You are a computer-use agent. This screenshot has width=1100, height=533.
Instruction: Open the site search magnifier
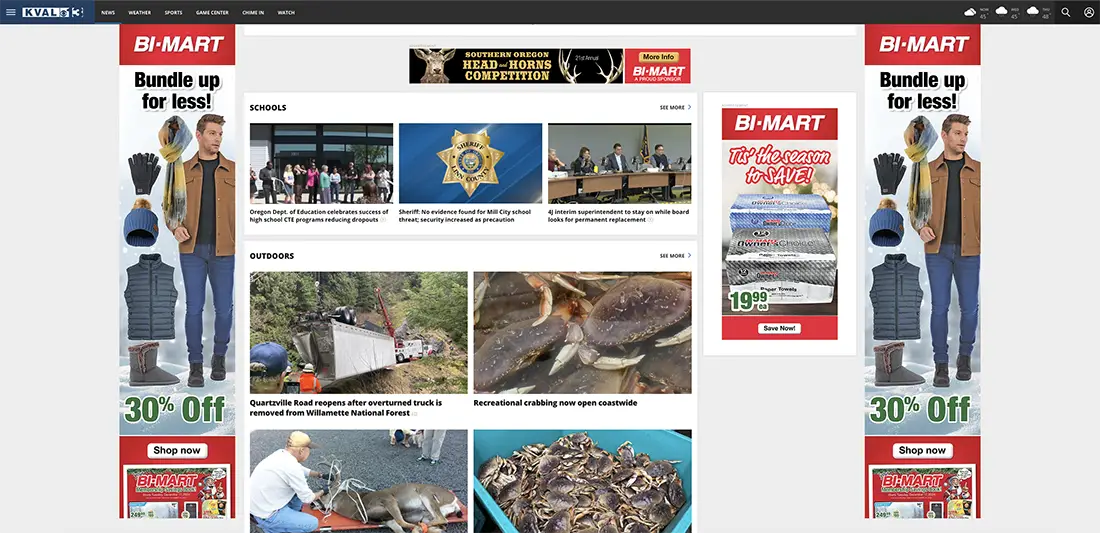point(1066,12)
